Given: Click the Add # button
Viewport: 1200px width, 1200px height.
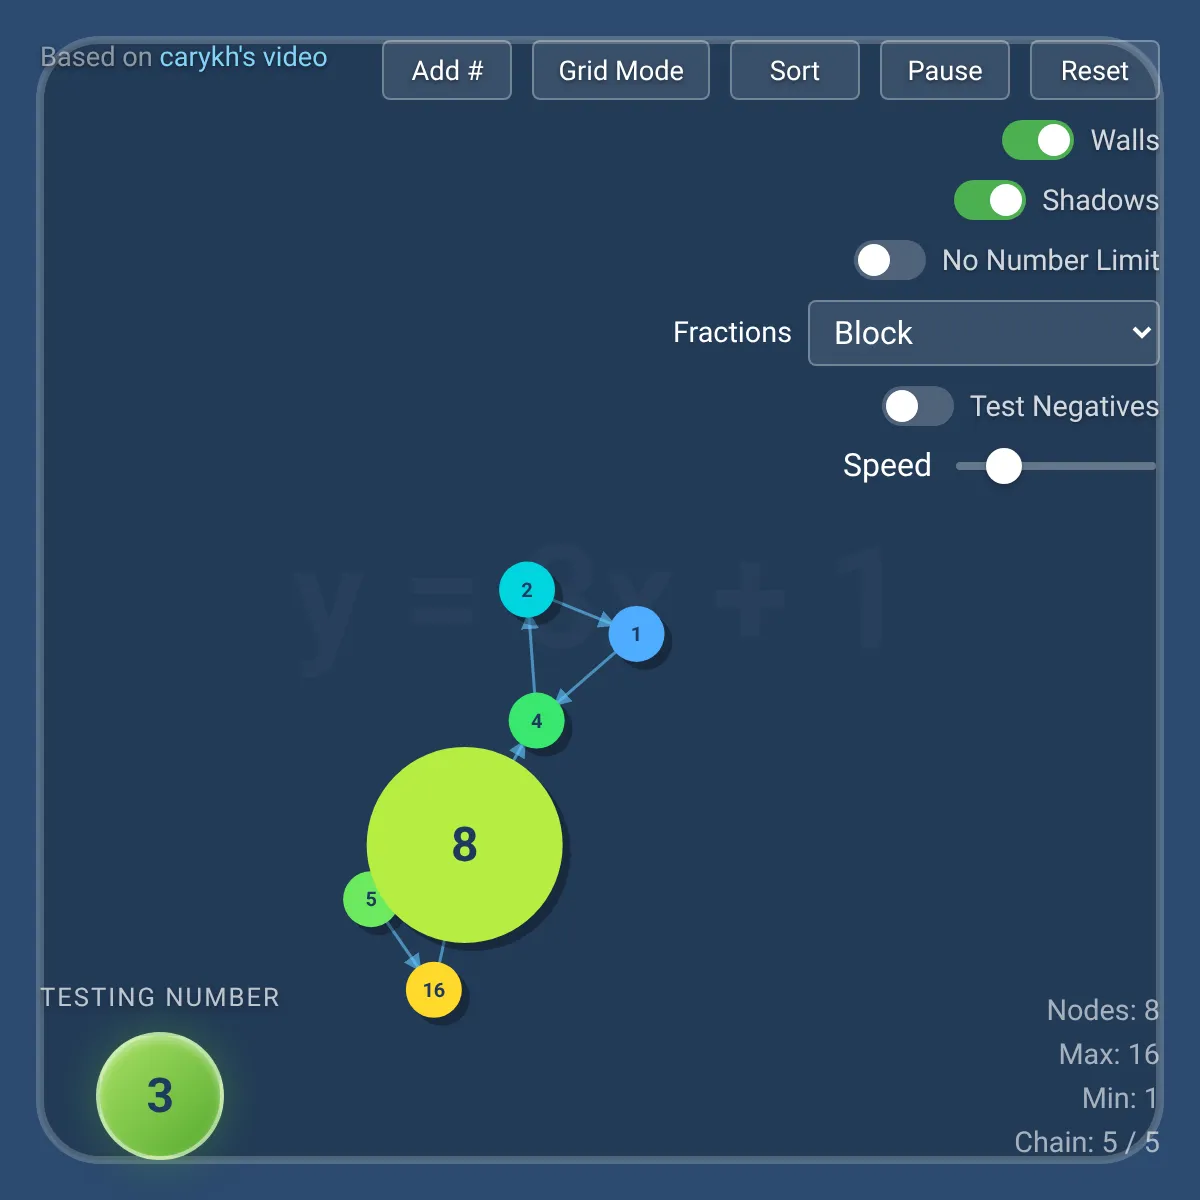Looking at the screenshot, I should pyautogui.click(x=447, y=70).
